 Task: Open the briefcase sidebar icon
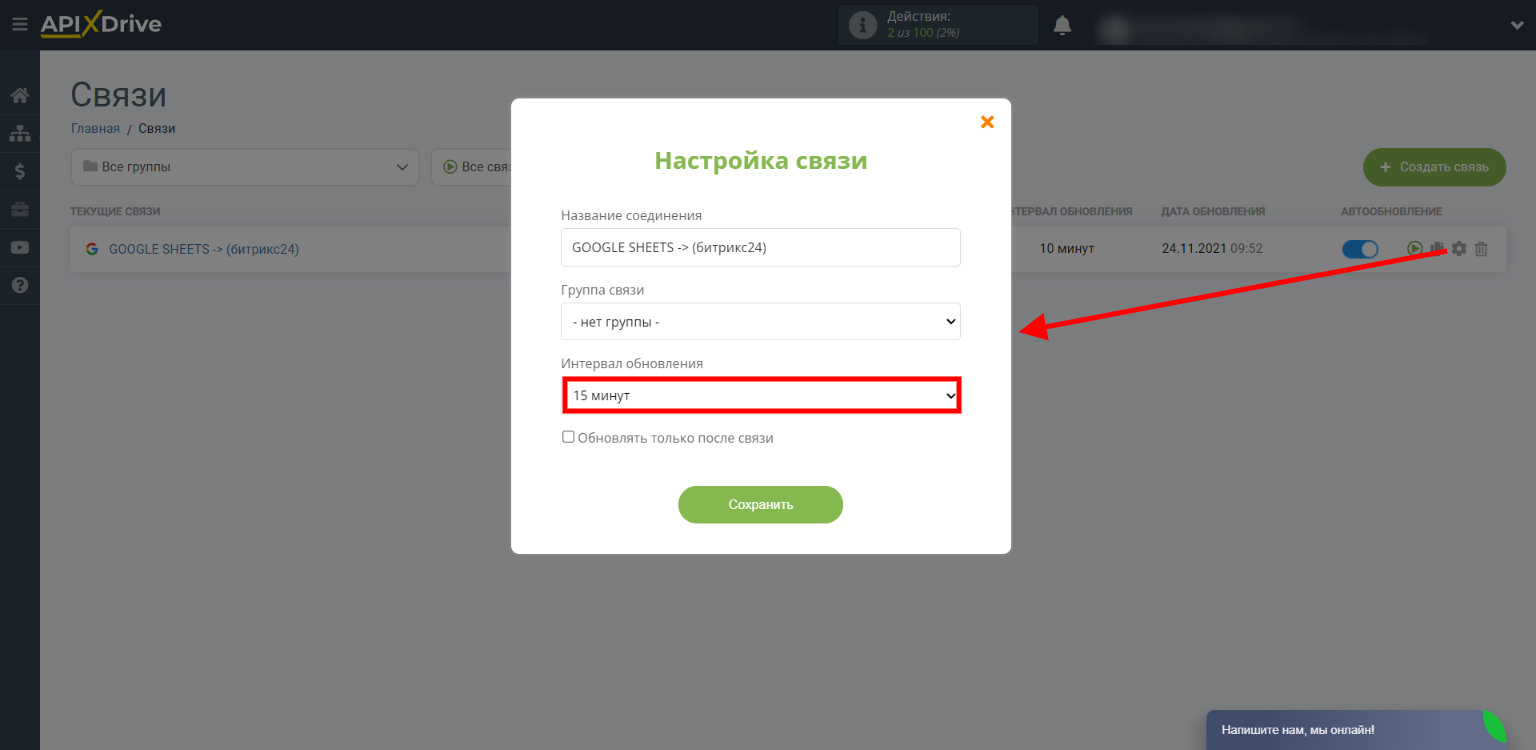pyautogui.click(x=19, y=210)
